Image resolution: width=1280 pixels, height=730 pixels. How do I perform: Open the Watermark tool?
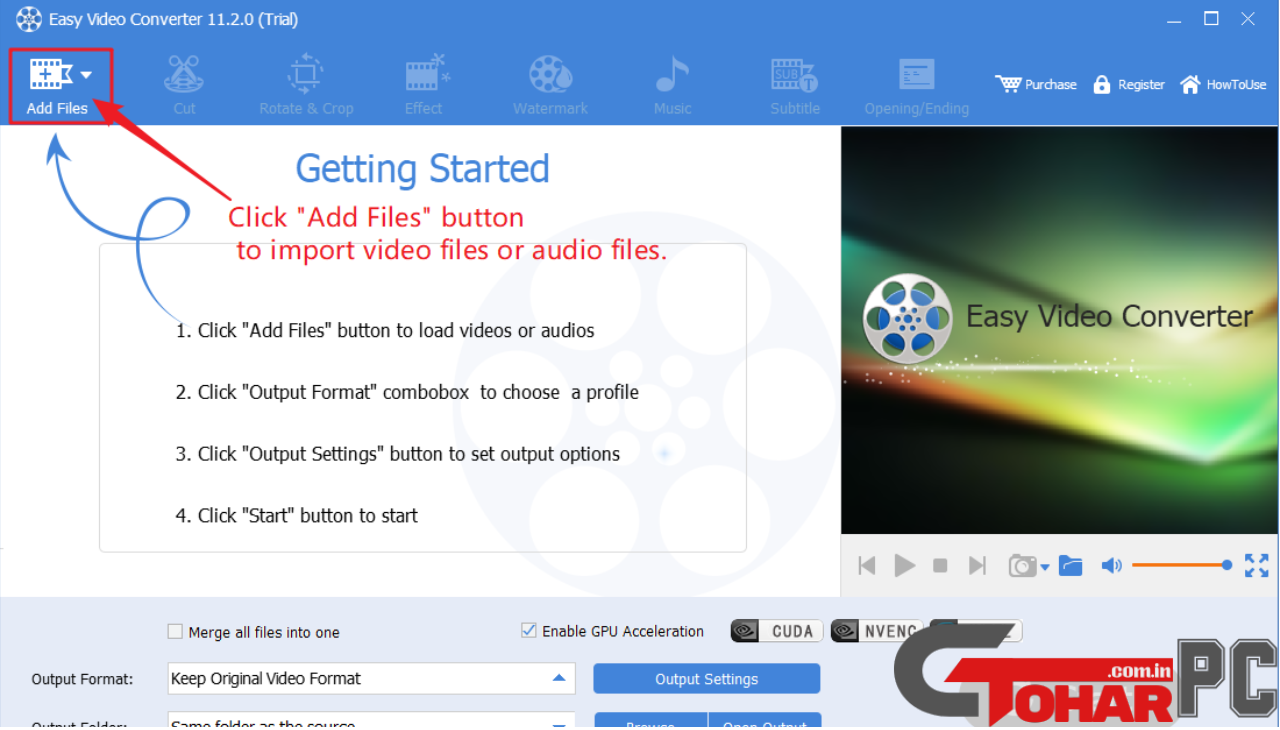coord(550,85)
